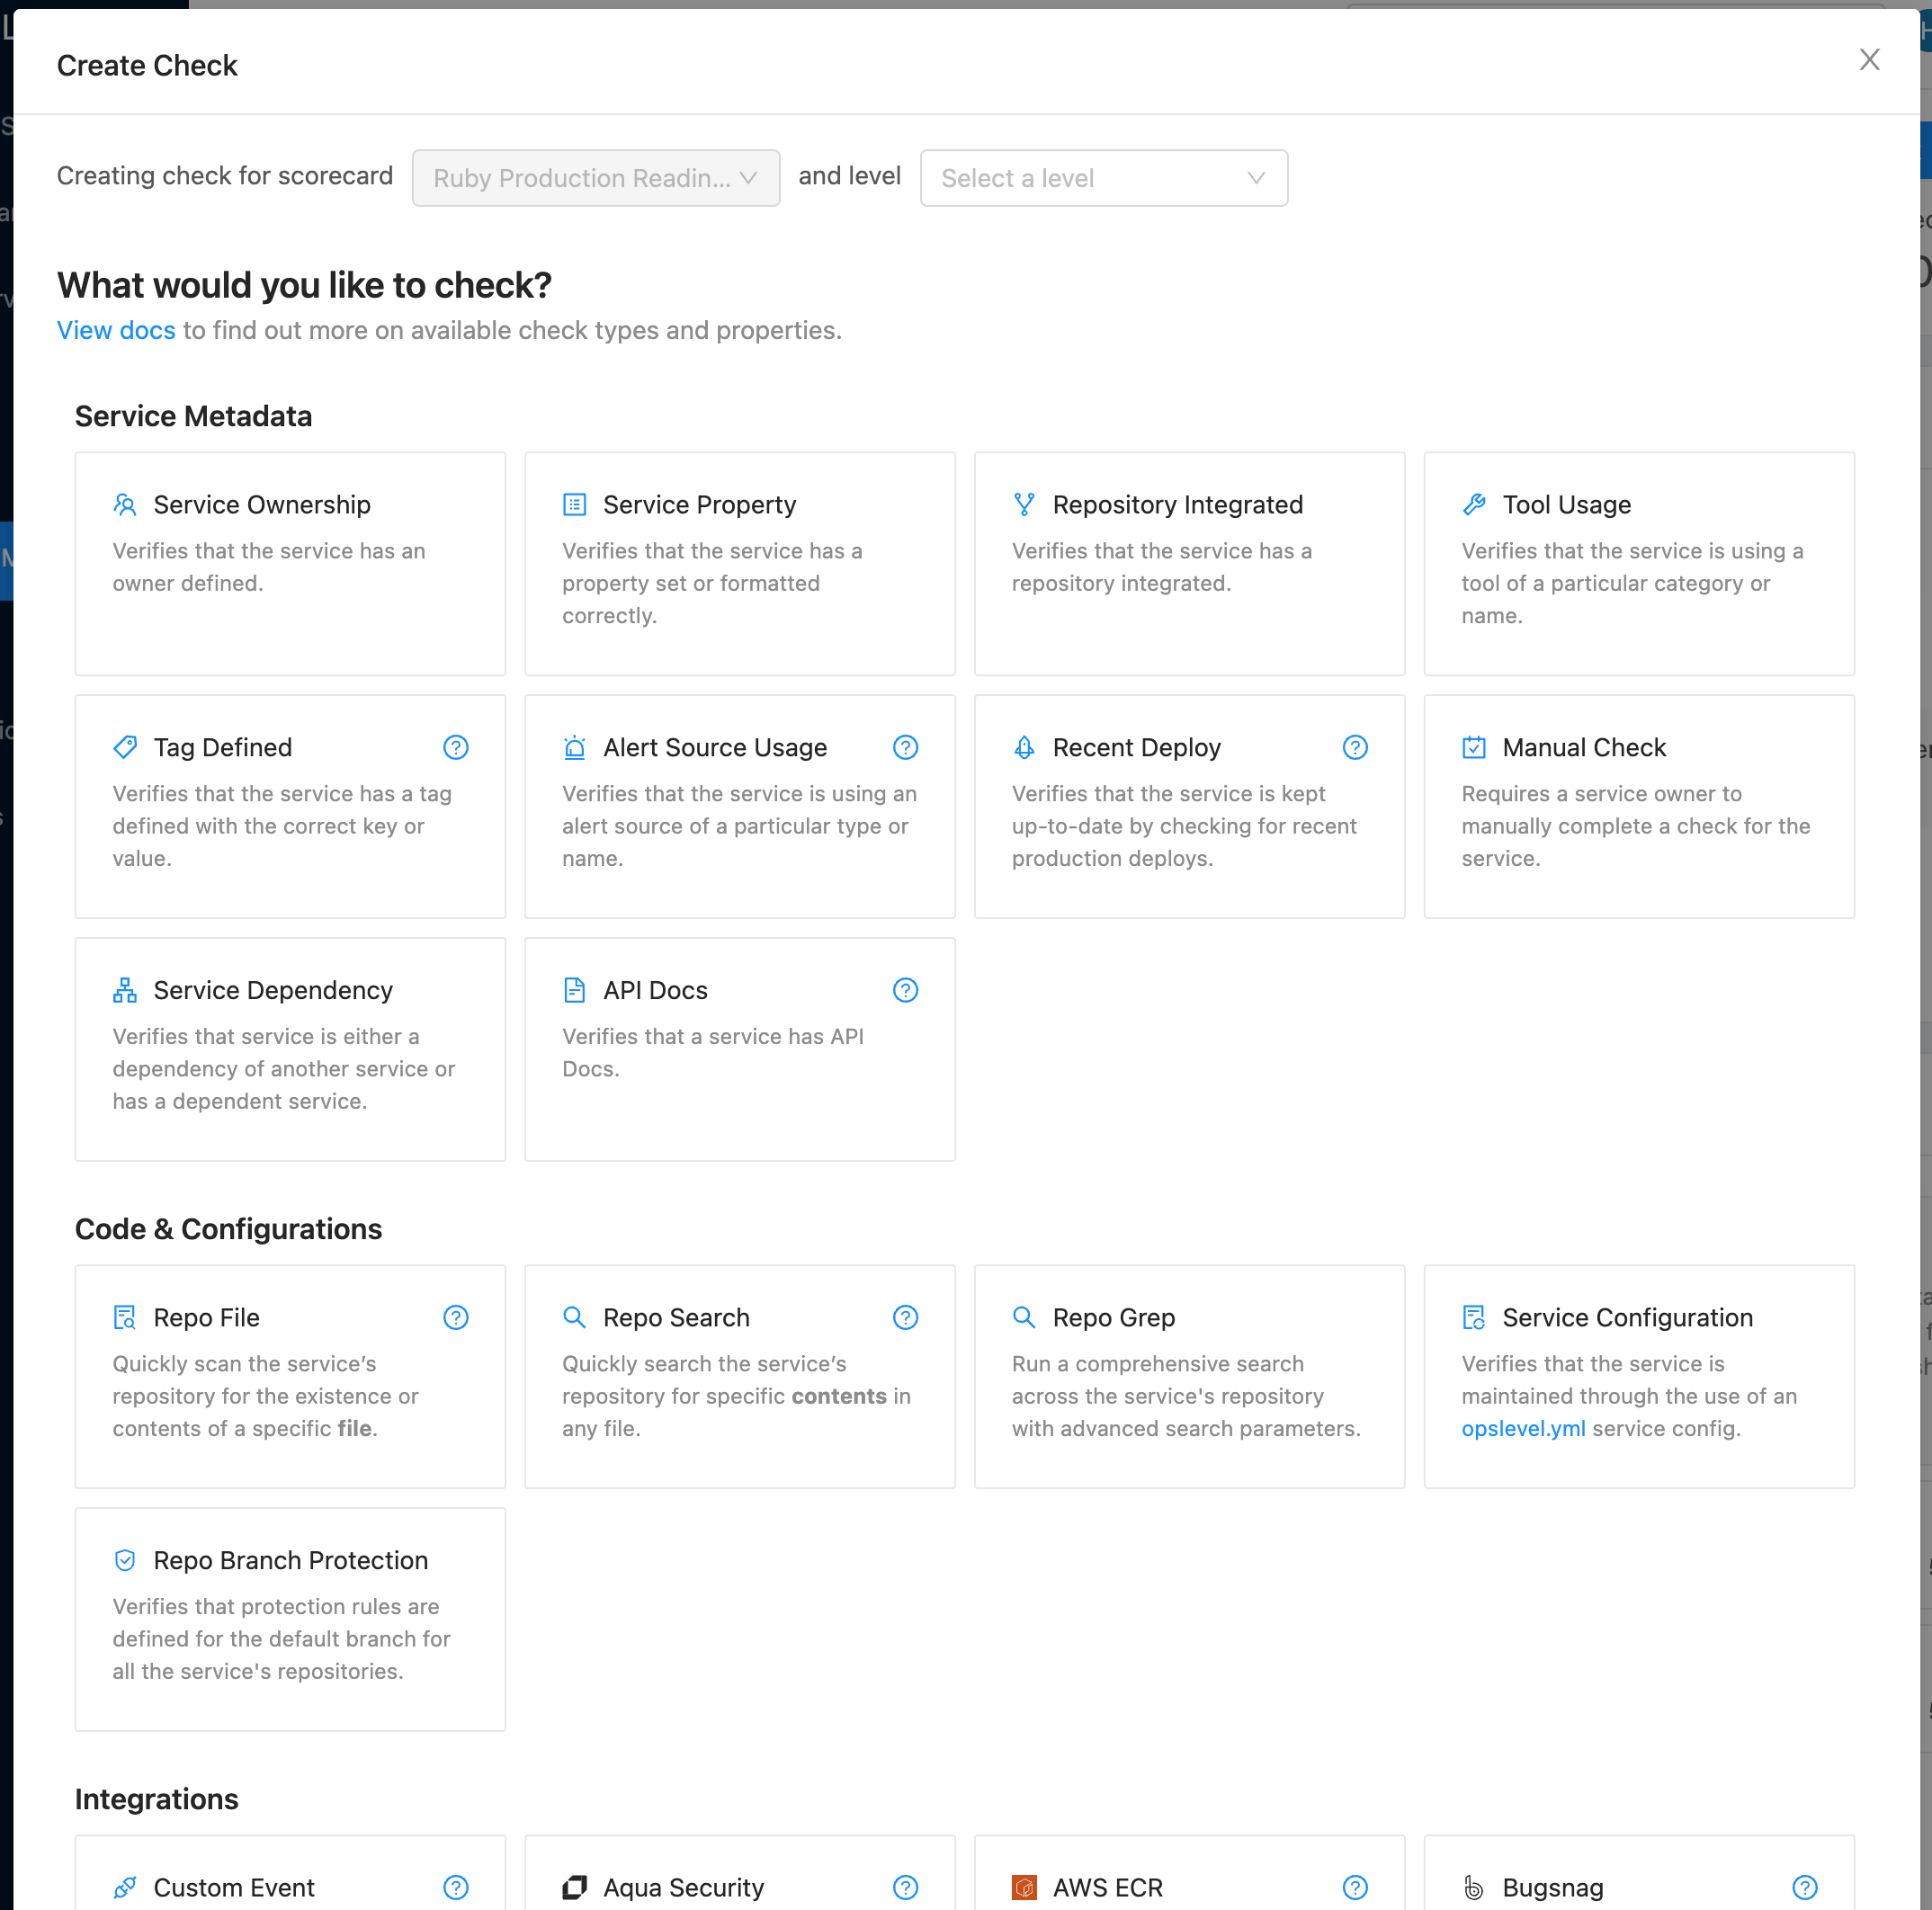This screenshot has width=1932, height=1910.
Task: Close the Create Check dialog
Action: click(1869, 60)
